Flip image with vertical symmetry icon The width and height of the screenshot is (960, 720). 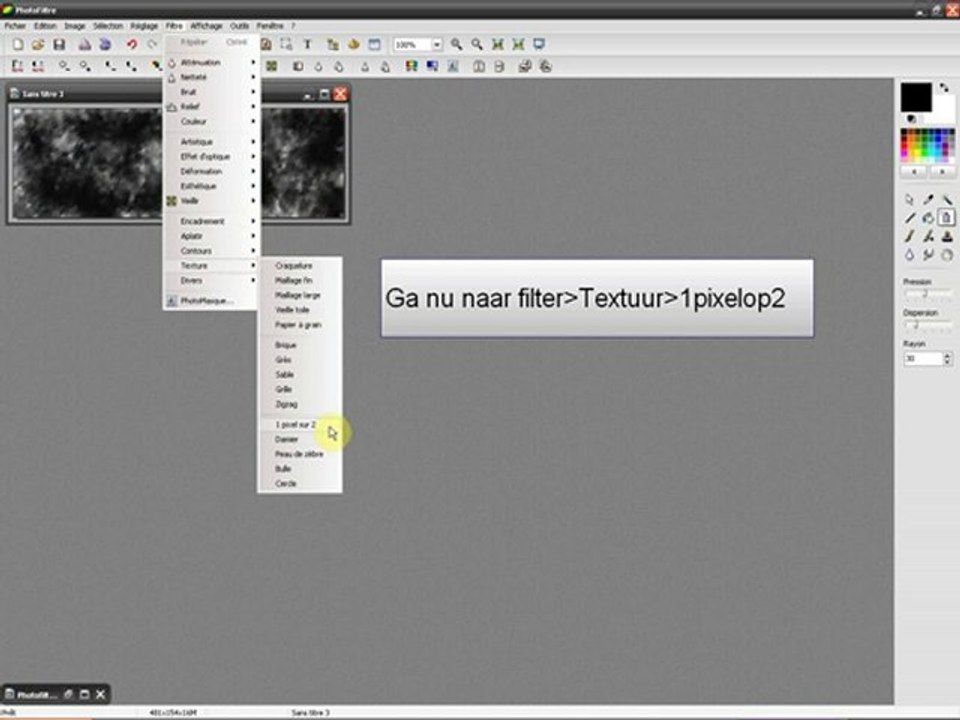pyautogui.click(x=499, y=66)
